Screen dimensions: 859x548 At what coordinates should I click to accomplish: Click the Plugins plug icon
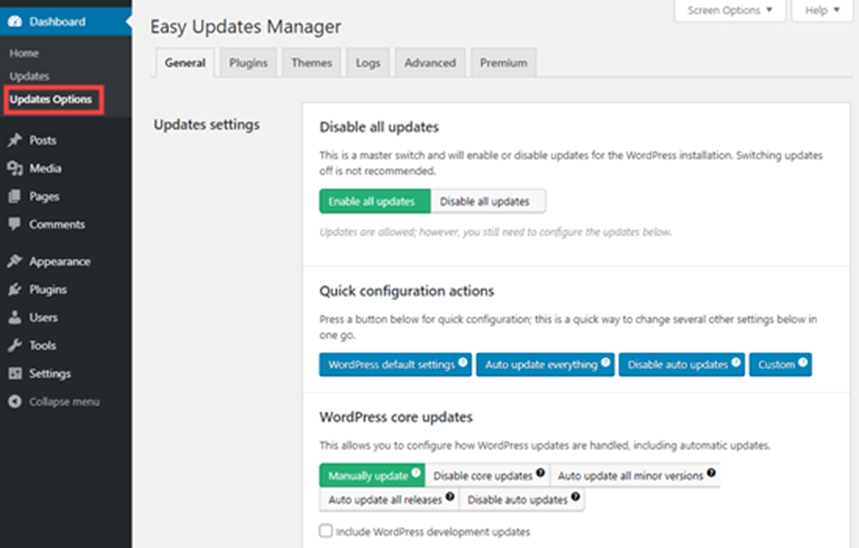tap(15, 289)
